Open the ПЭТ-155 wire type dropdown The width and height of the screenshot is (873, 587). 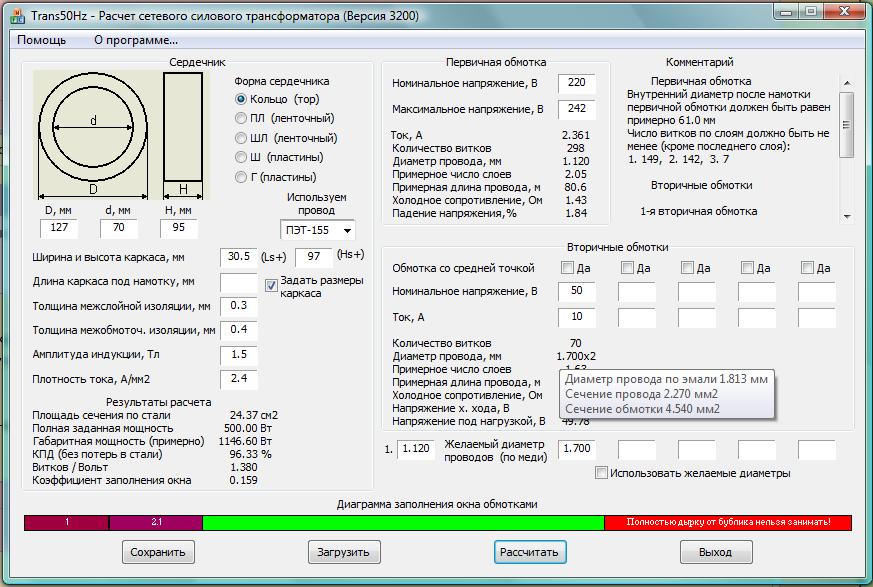(316, 231)
